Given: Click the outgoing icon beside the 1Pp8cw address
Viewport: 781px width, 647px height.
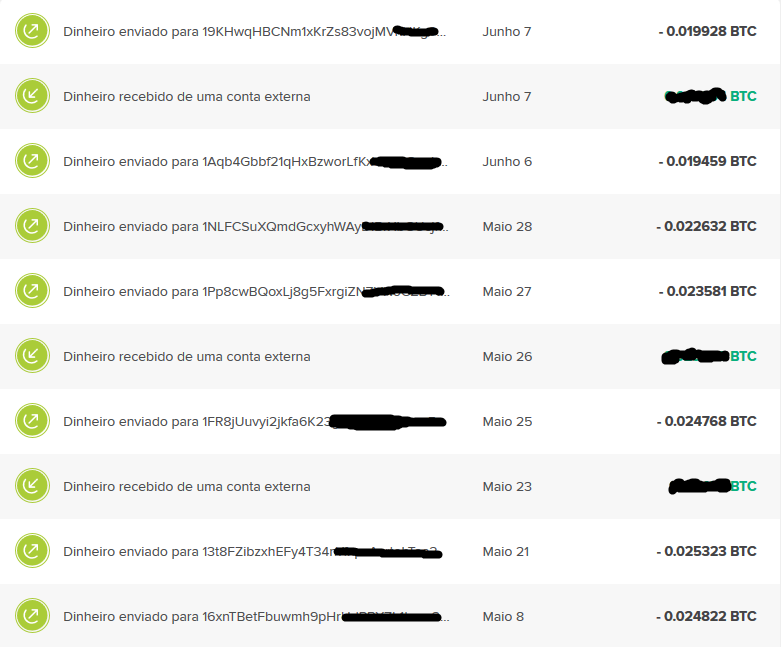Looking at the screenshot, I should coord(32,292).
